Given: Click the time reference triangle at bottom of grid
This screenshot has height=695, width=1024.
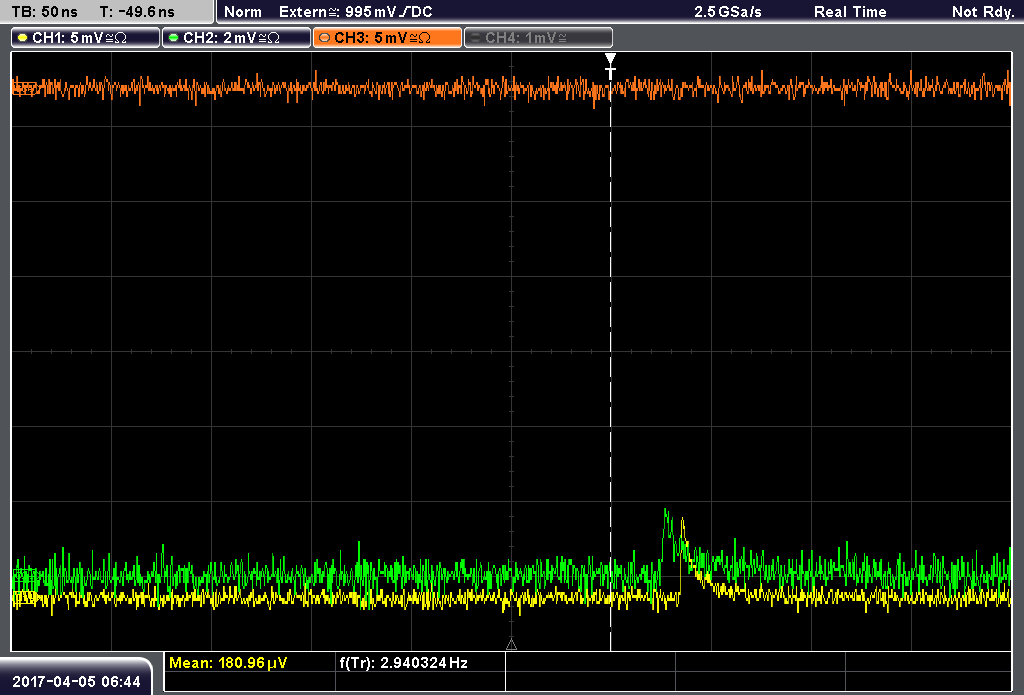Looking at the screenshot, I should tap(511, 645).
